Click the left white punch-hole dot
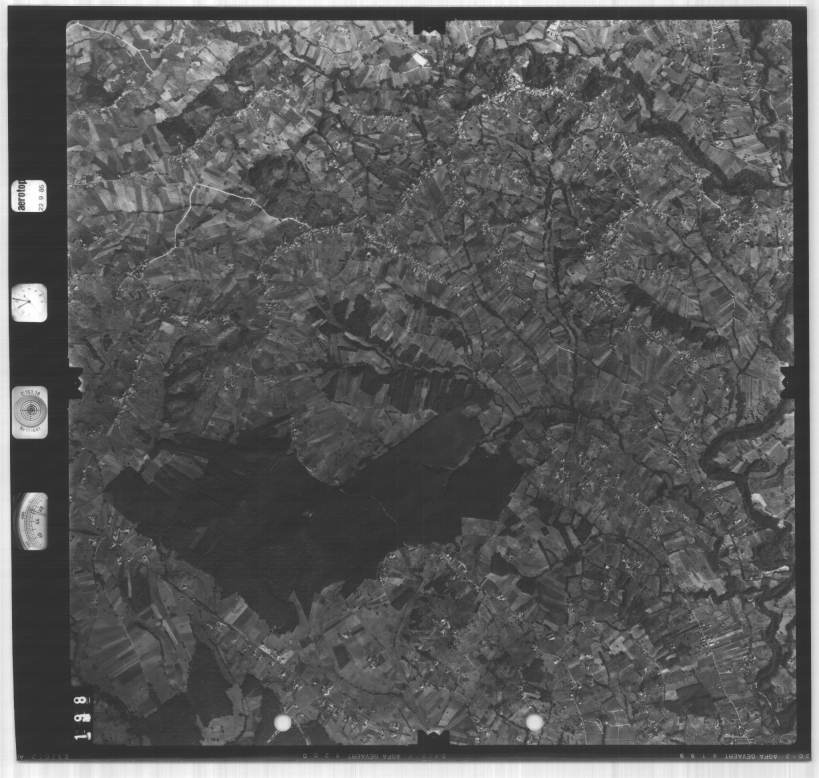 click(283, 722)
